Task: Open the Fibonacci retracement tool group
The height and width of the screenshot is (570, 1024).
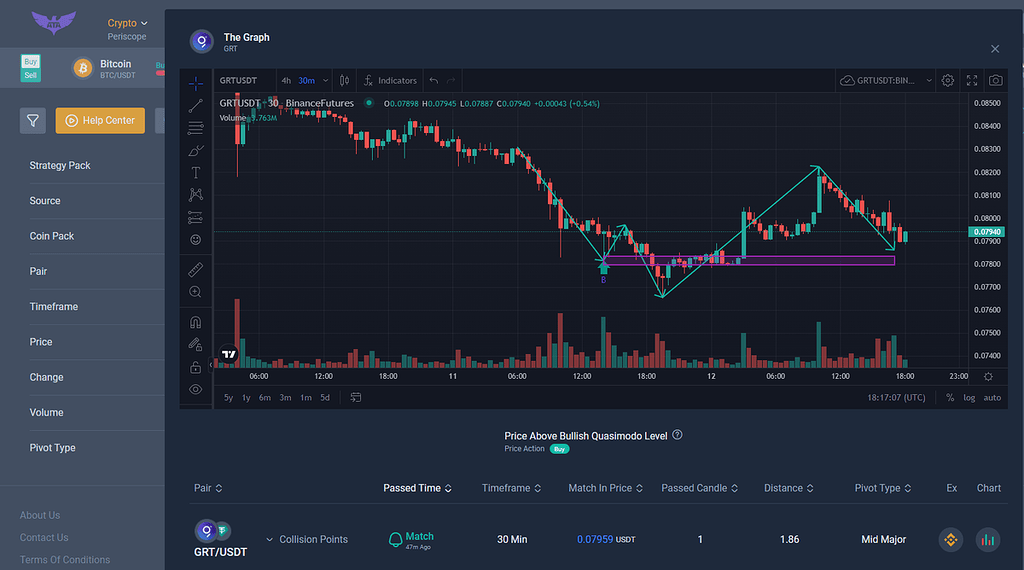Action: coord(195,128)
